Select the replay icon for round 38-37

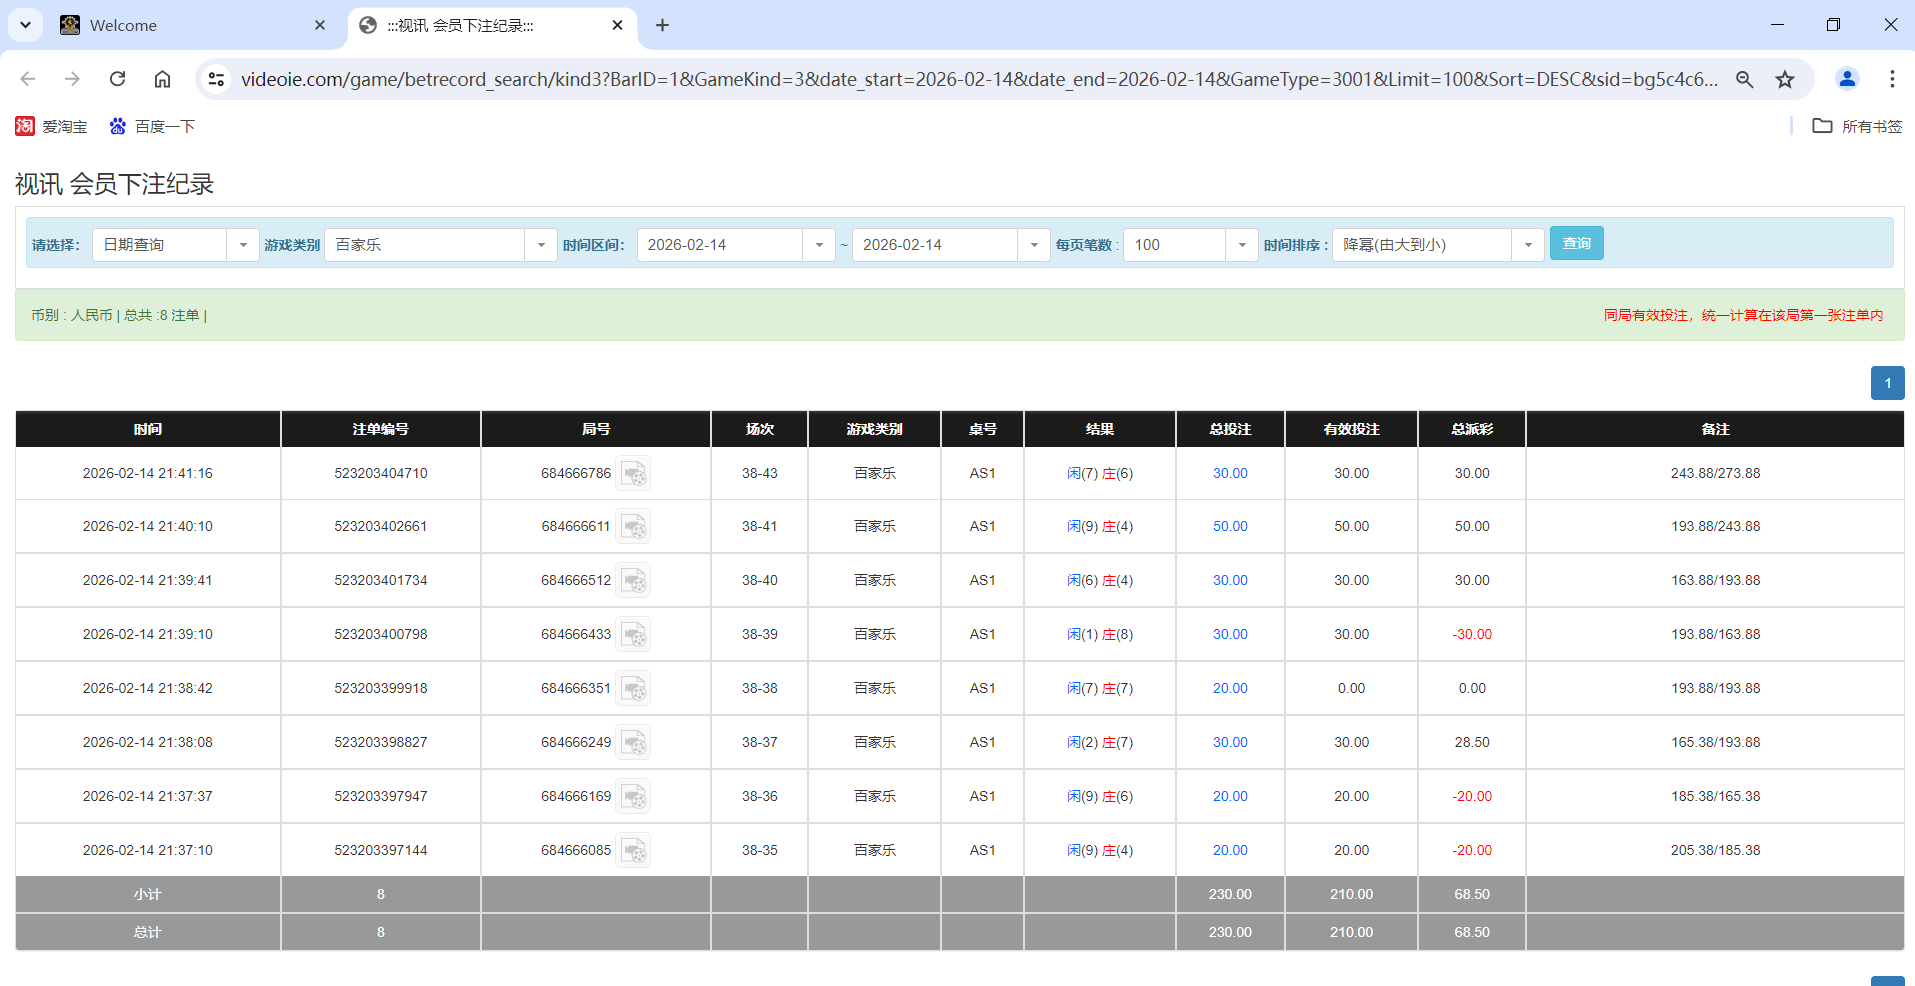click(x=634, y=742)
